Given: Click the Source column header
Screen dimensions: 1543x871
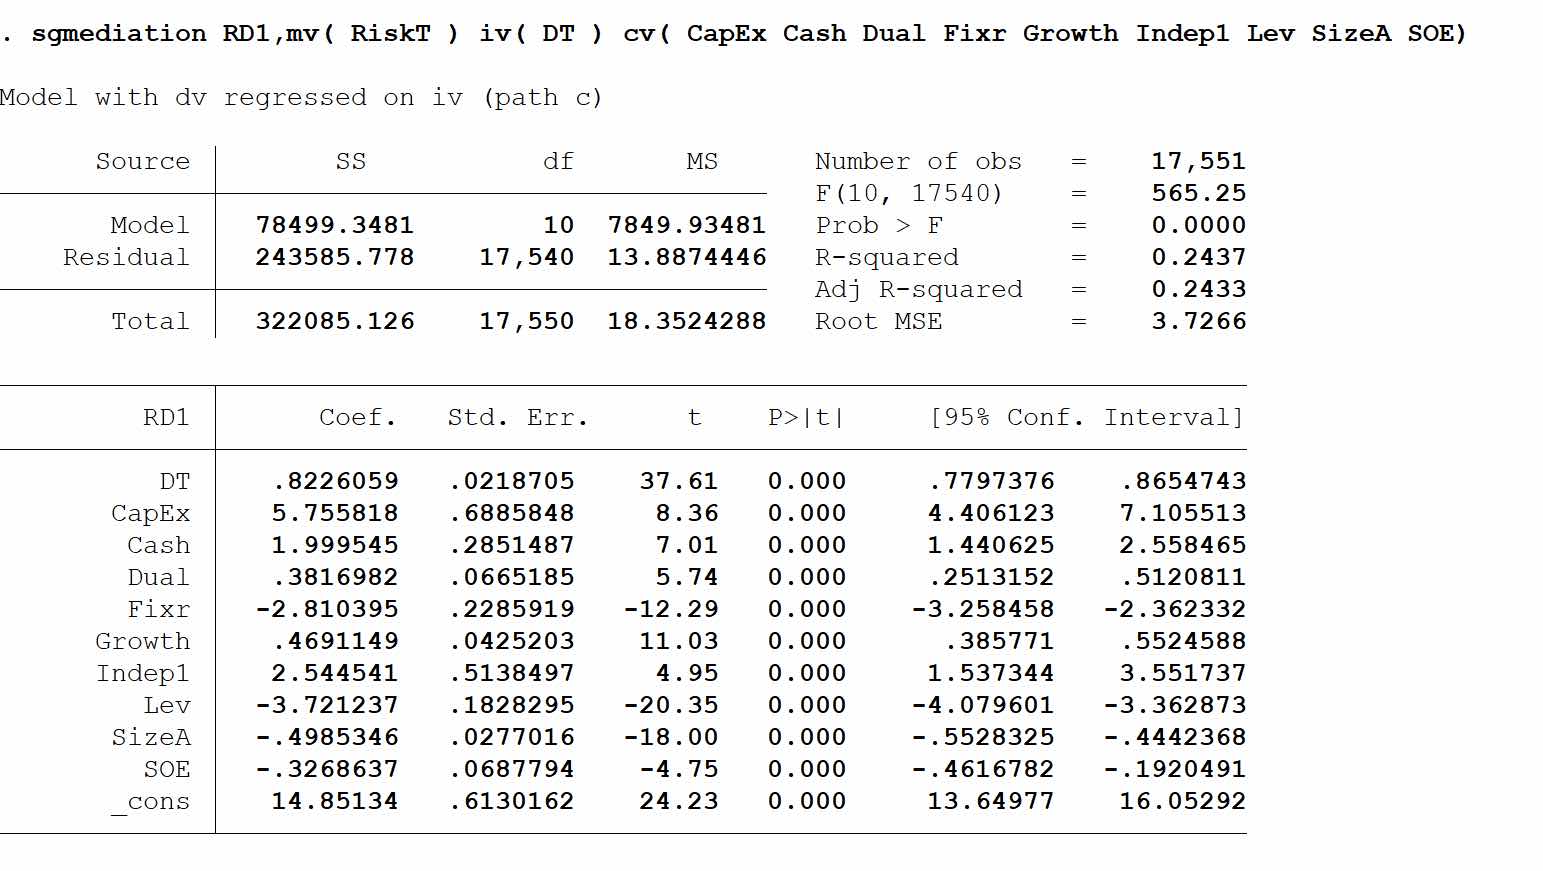Looking at the screenshot, I should (142, 162).
